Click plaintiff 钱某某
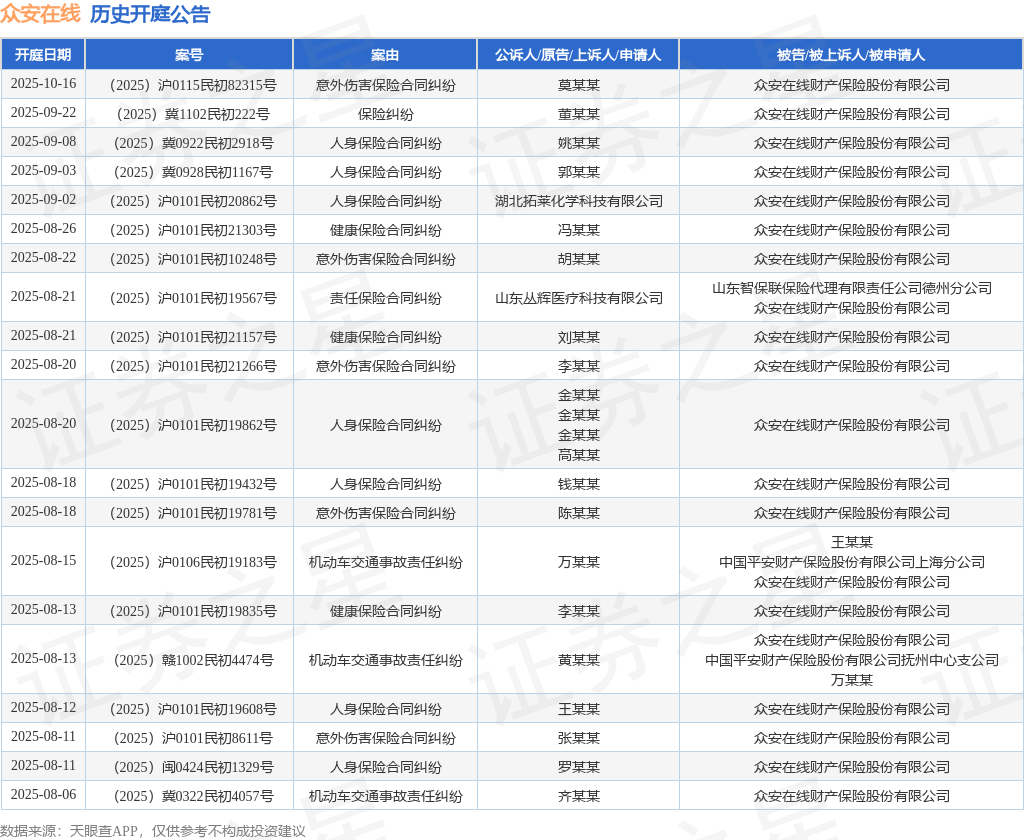 [579, 484]
